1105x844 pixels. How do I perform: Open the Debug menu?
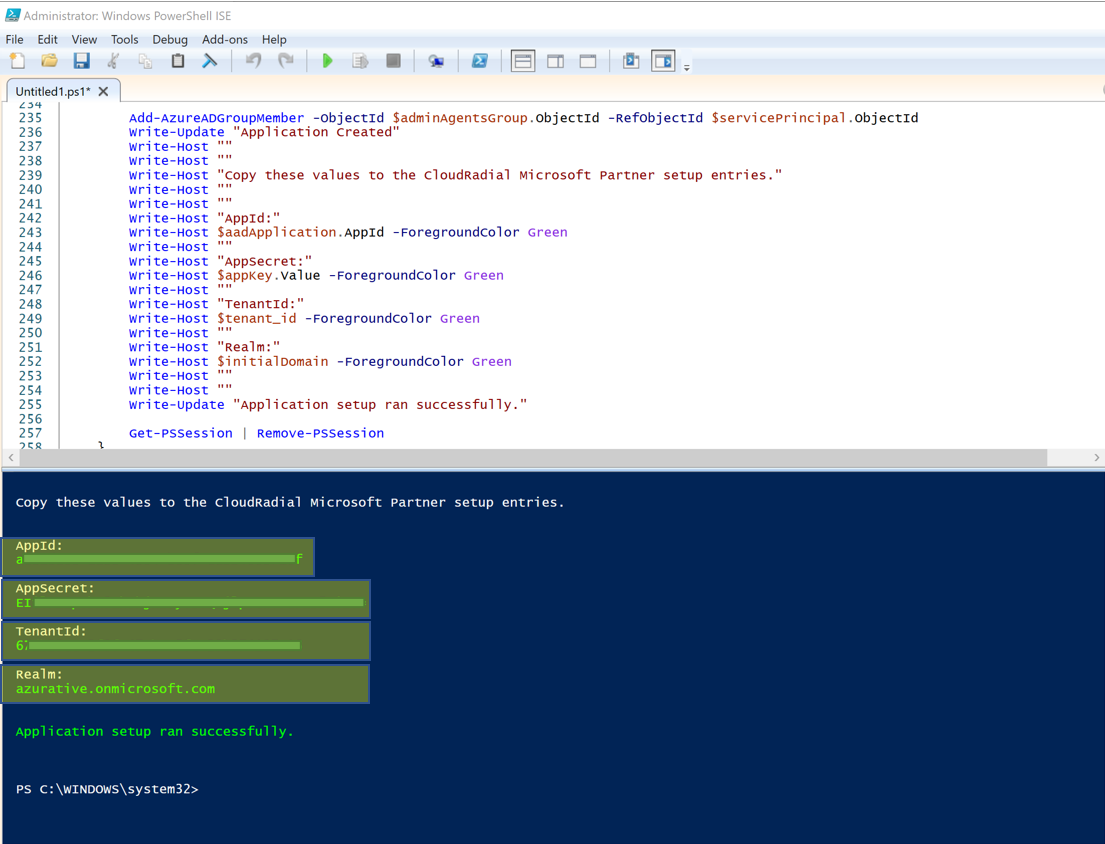pos(170,39)
